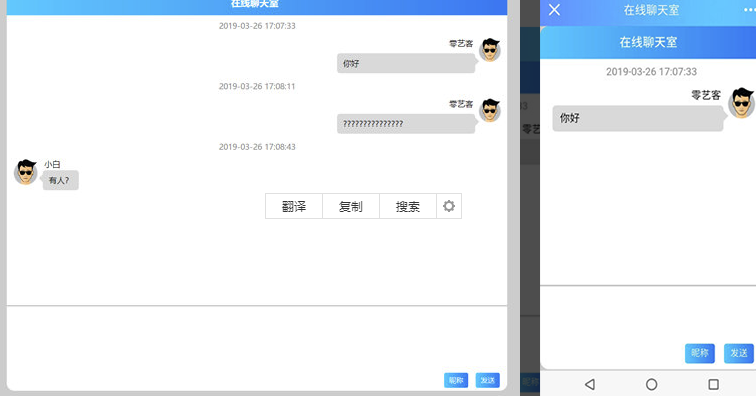Tap the Android back triangle button
The image size is (756, 396).
589,384
